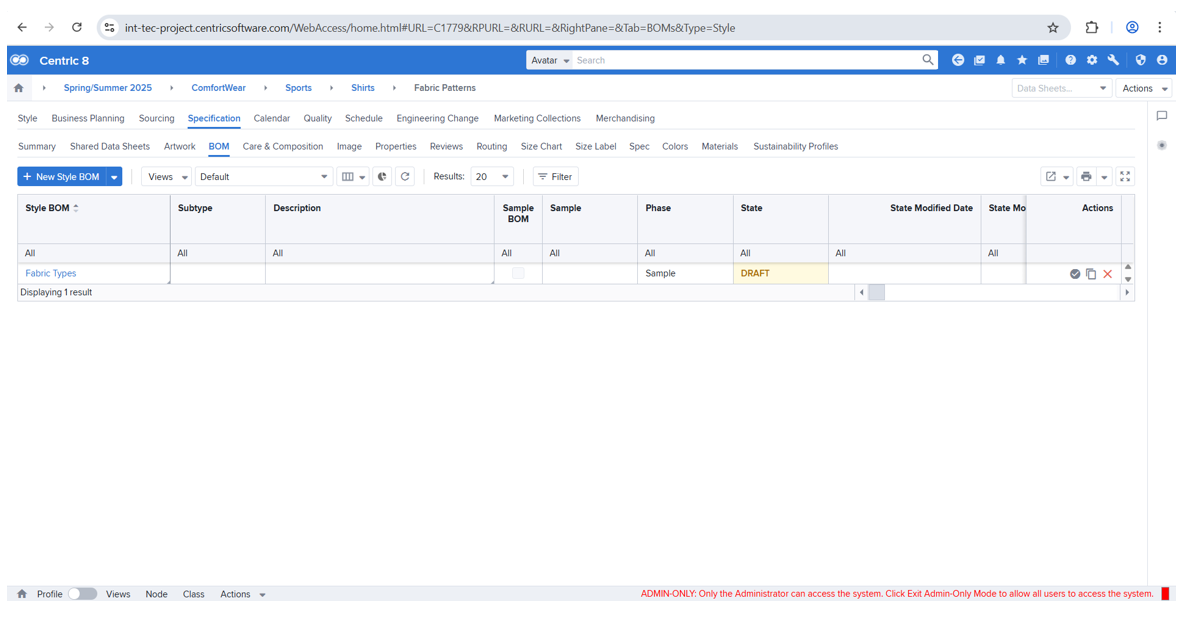Open the settings gear icon in header

(1092, 60)
